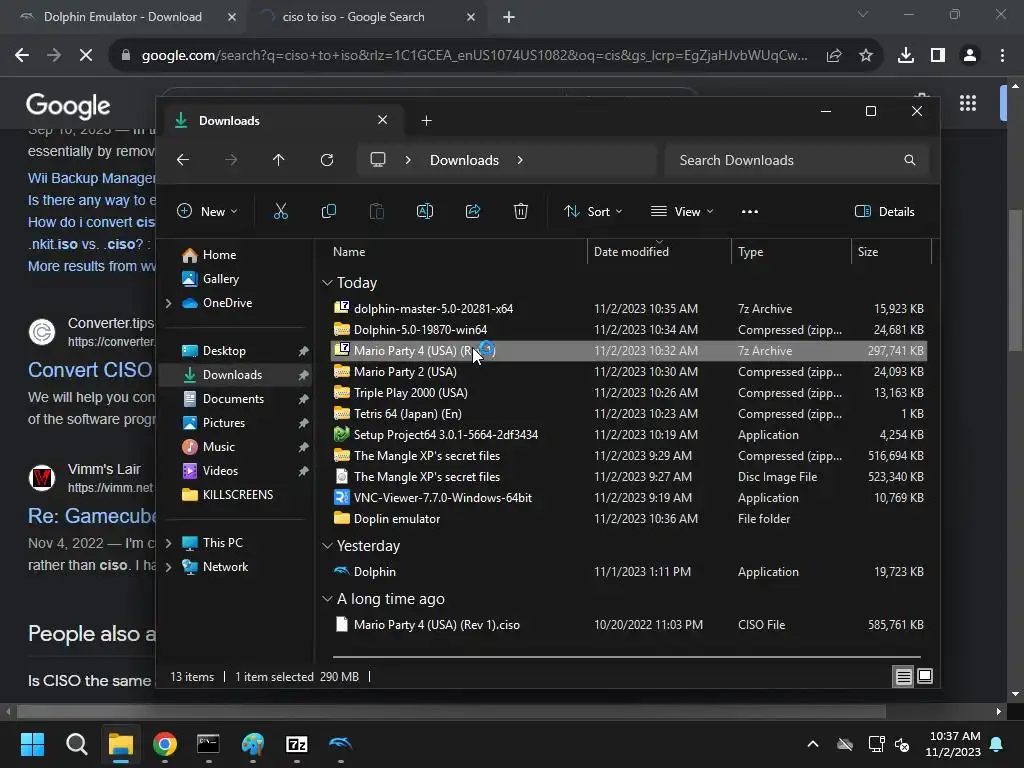The width and height of the screenshot is (1024, 768).
Task: Sort by the Type column header
Action: 750,252
